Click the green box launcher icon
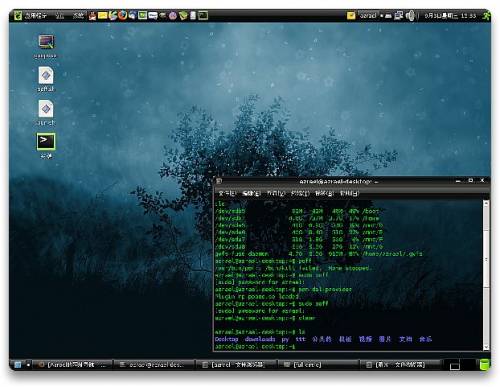Screen dimensions: 500x387 (183, 16)
